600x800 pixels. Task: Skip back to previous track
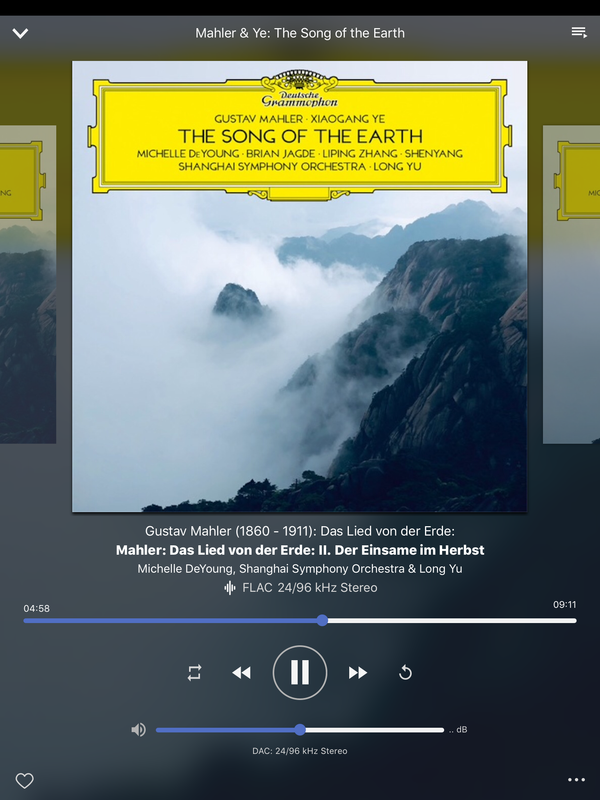(x=241, y=672)
